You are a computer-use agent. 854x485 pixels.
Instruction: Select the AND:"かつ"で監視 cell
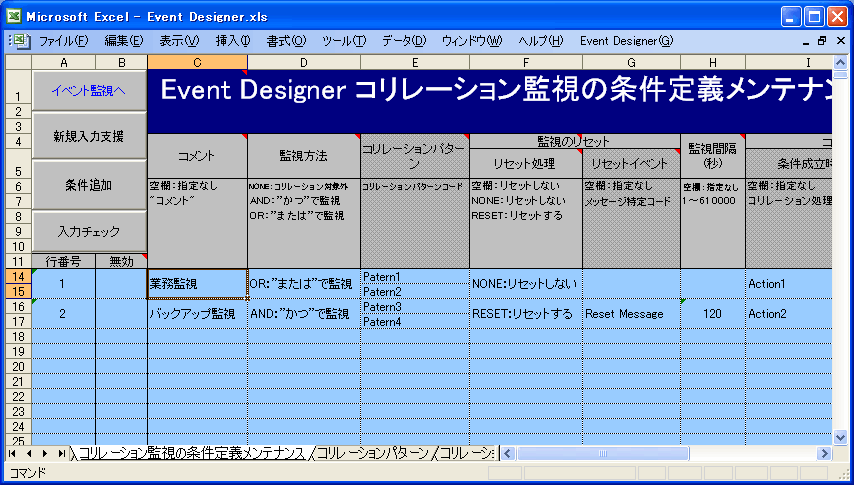(x=304, y=314)
